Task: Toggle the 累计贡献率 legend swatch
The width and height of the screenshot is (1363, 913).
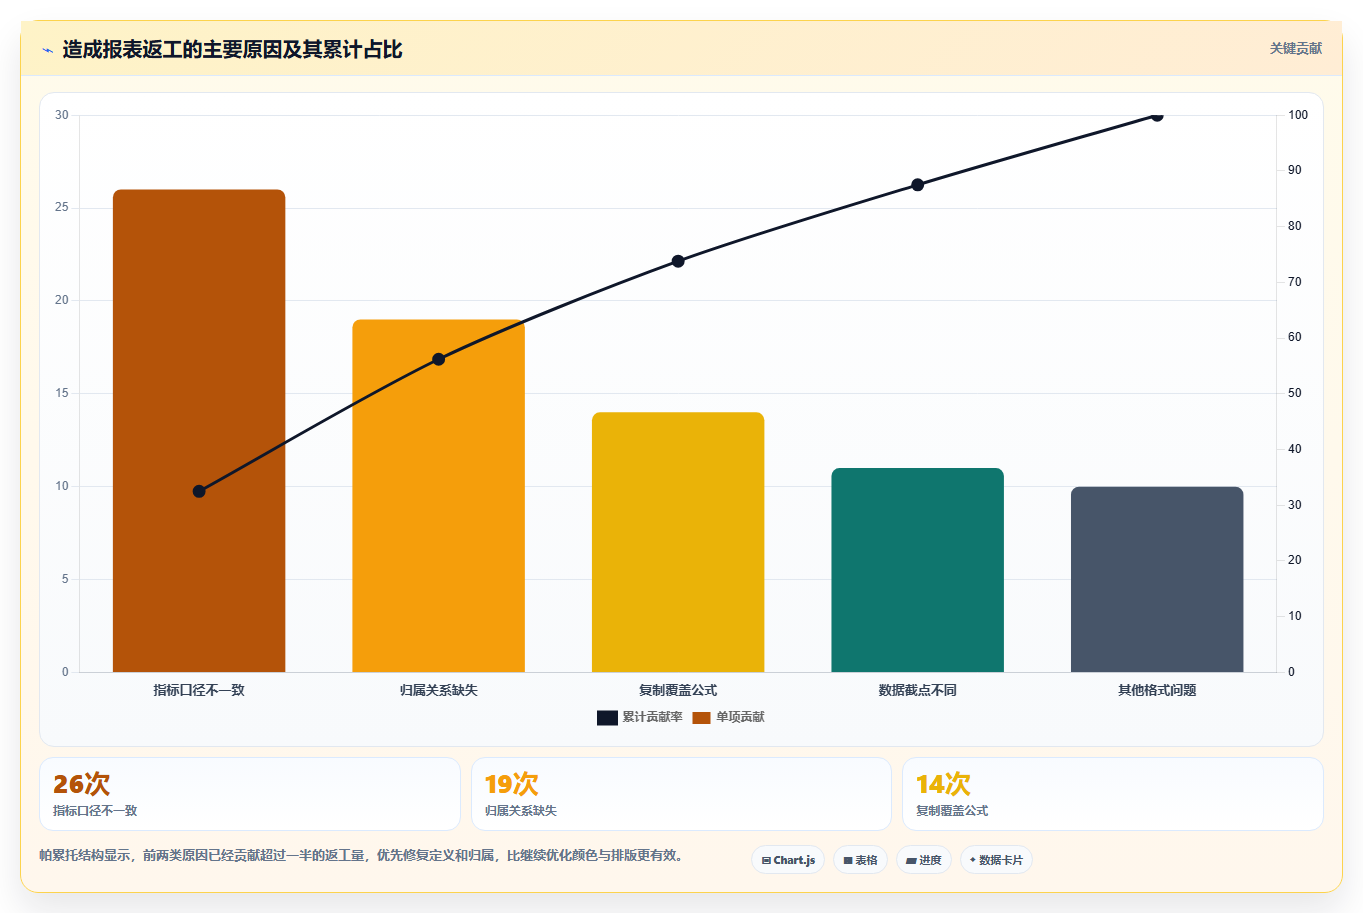Action: coord(607,717)
